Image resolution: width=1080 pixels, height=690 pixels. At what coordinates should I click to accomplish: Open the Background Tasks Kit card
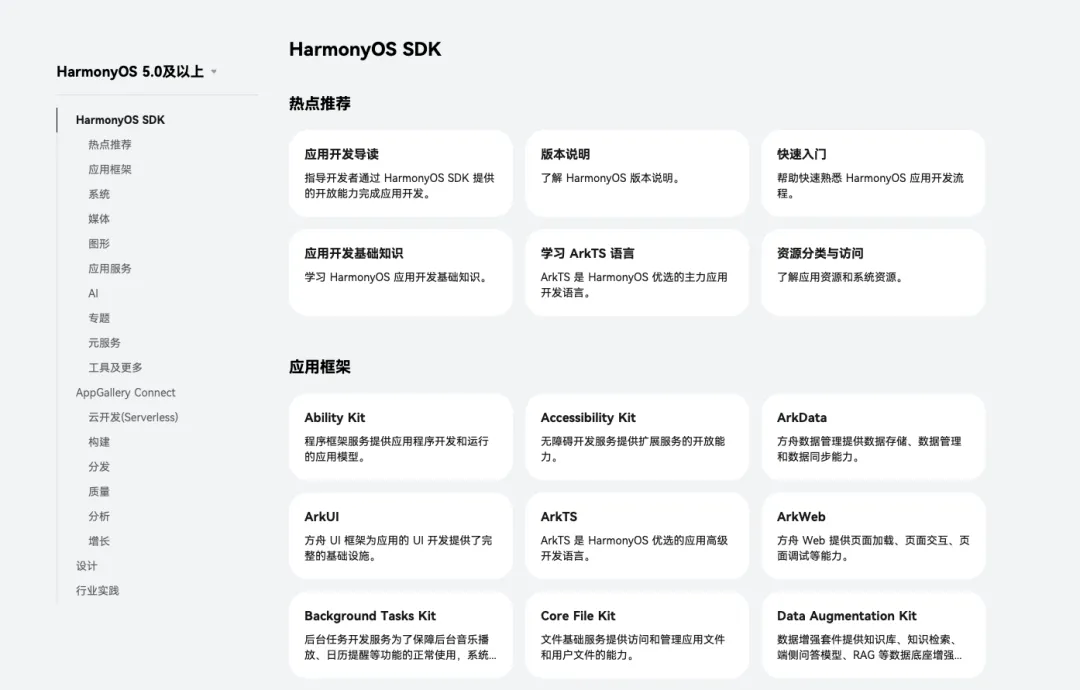tap(401, 635)
